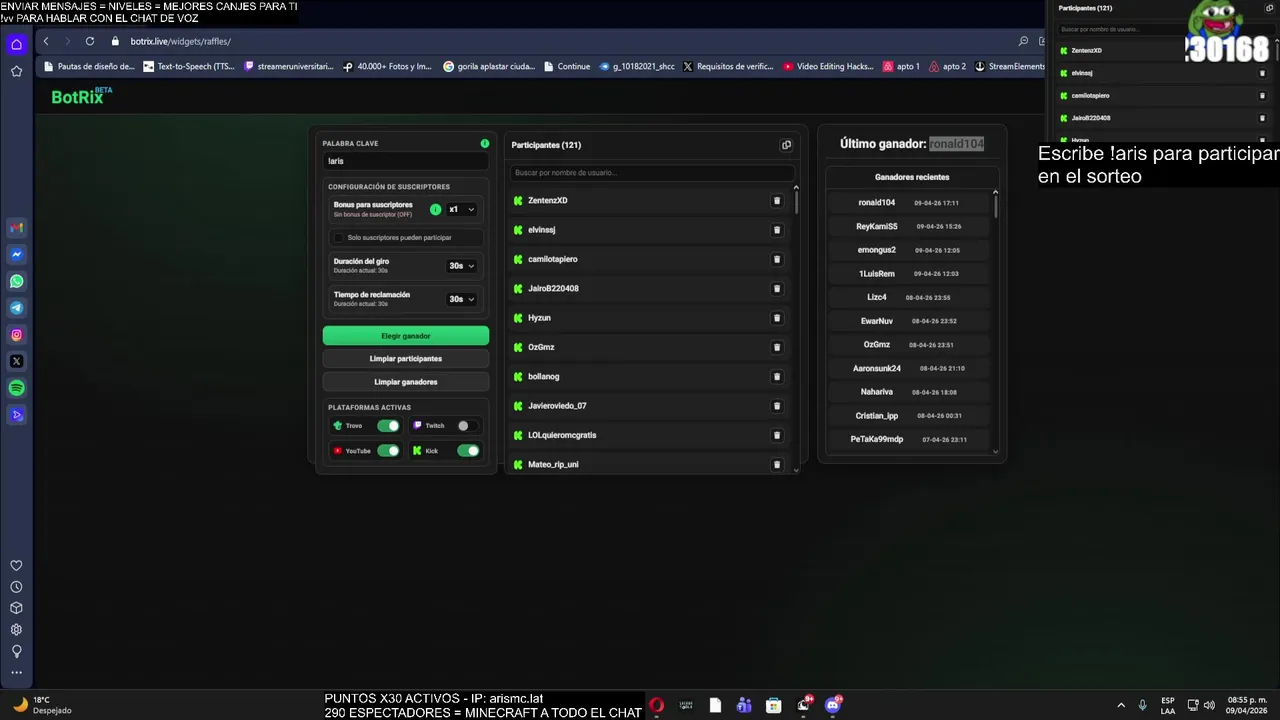
Task: Delete bollanog participant entry
Action: pos(777,377)
